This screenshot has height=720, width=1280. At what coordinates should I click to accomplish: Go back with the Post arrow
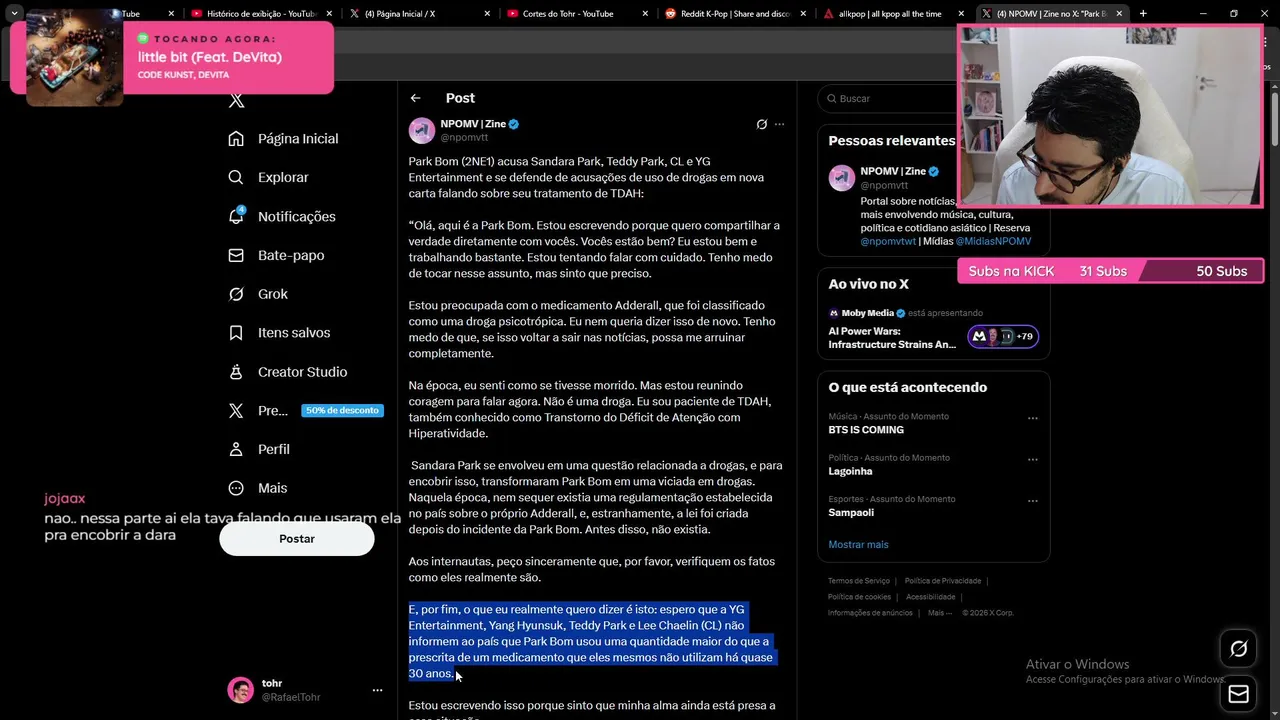coord(415,98)
